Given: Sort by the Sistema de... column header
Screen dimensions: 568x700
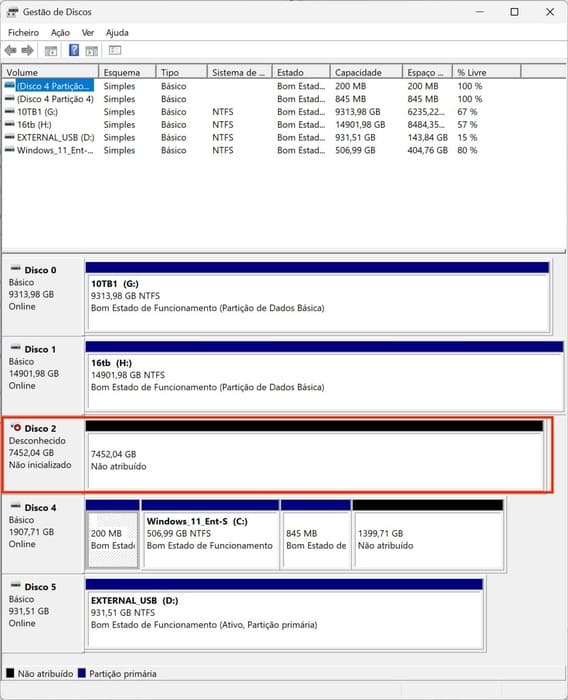Looking at the screenshot, I should (x=240, y=72).
